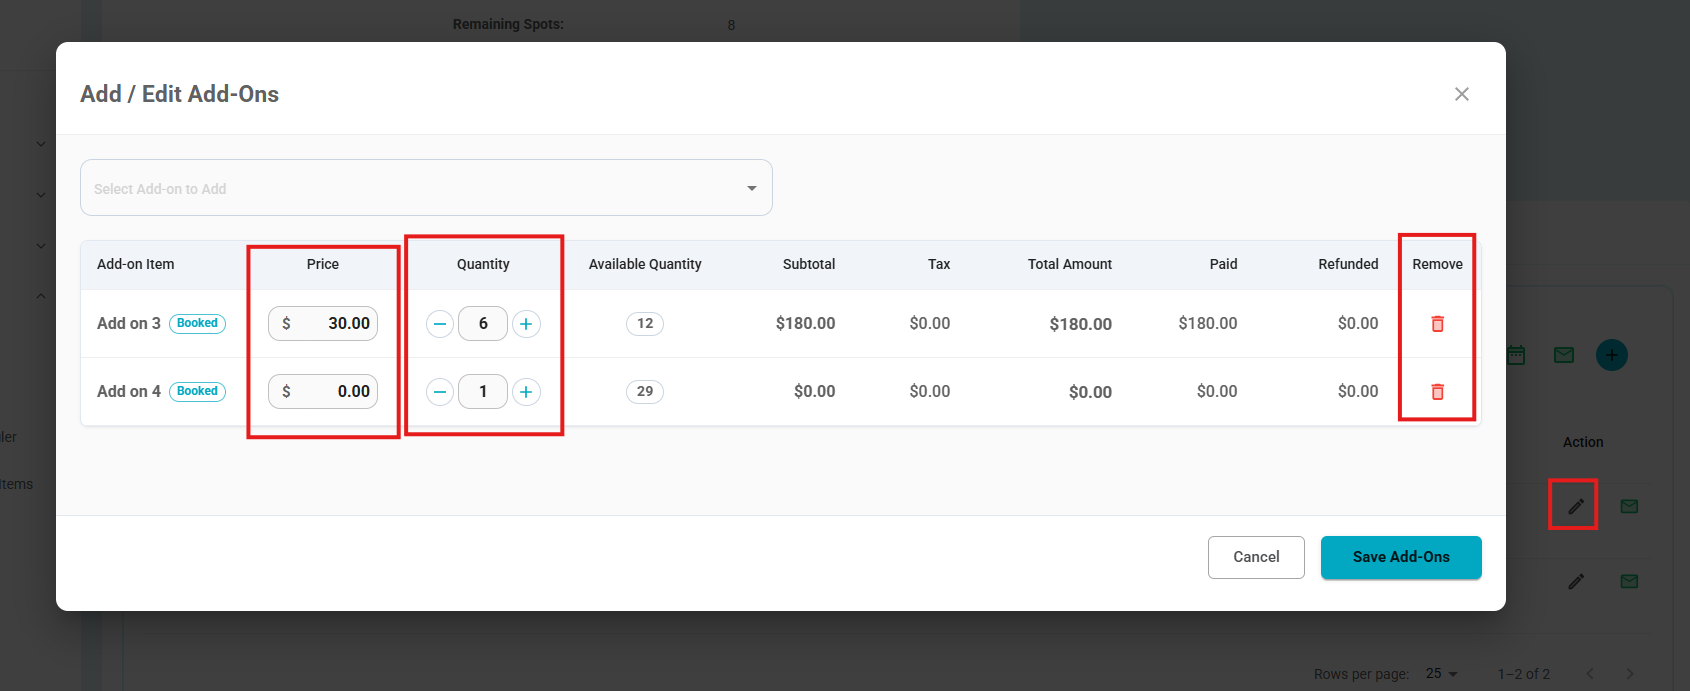Viewport: 1690px width, 691px height.
Task: Go to next page in background pagination
Action: [1629, 674]
